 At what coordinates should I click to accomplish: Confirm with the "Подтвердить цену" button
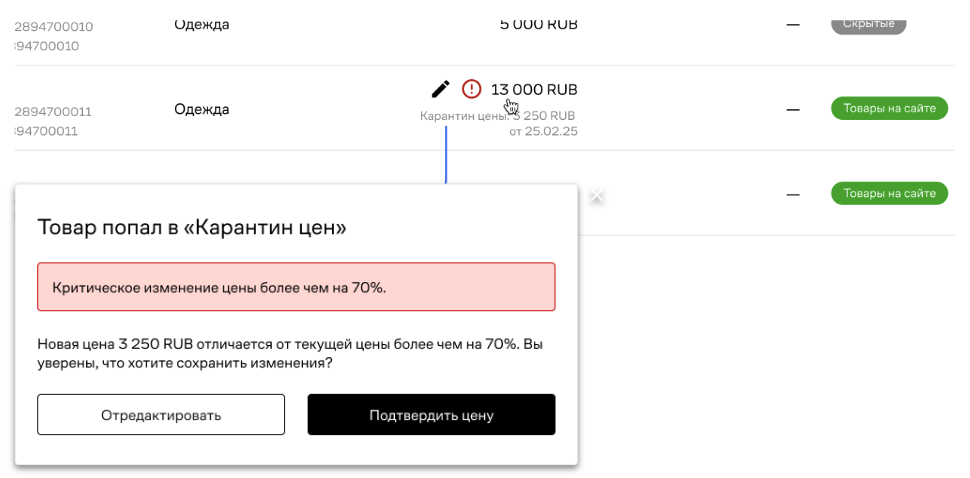click(431, 415)
